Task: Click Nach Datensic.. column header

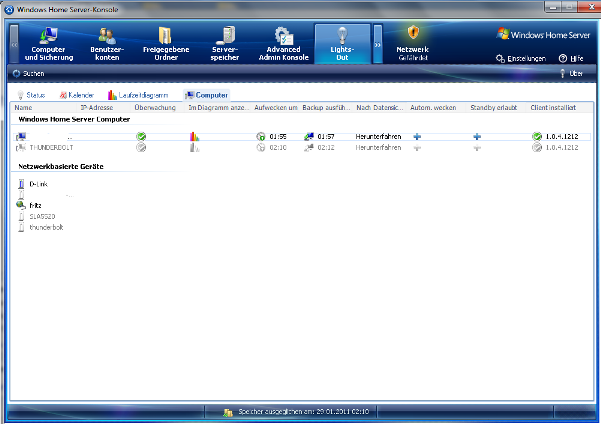Action: pos(379,108)
